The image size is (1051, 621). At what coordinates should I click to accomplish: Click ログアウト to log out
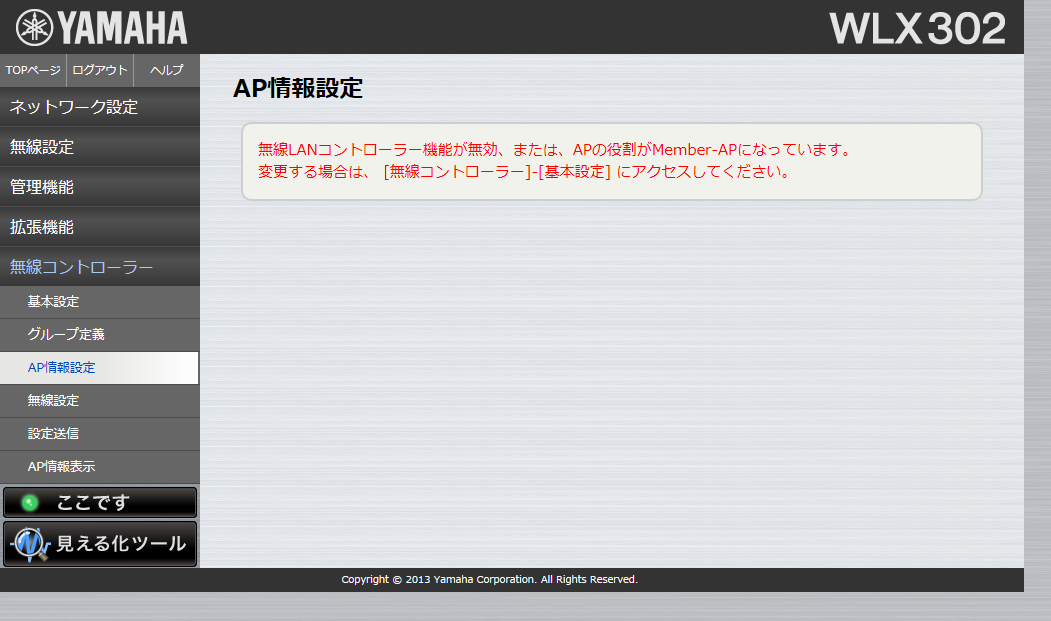point(100,70)
